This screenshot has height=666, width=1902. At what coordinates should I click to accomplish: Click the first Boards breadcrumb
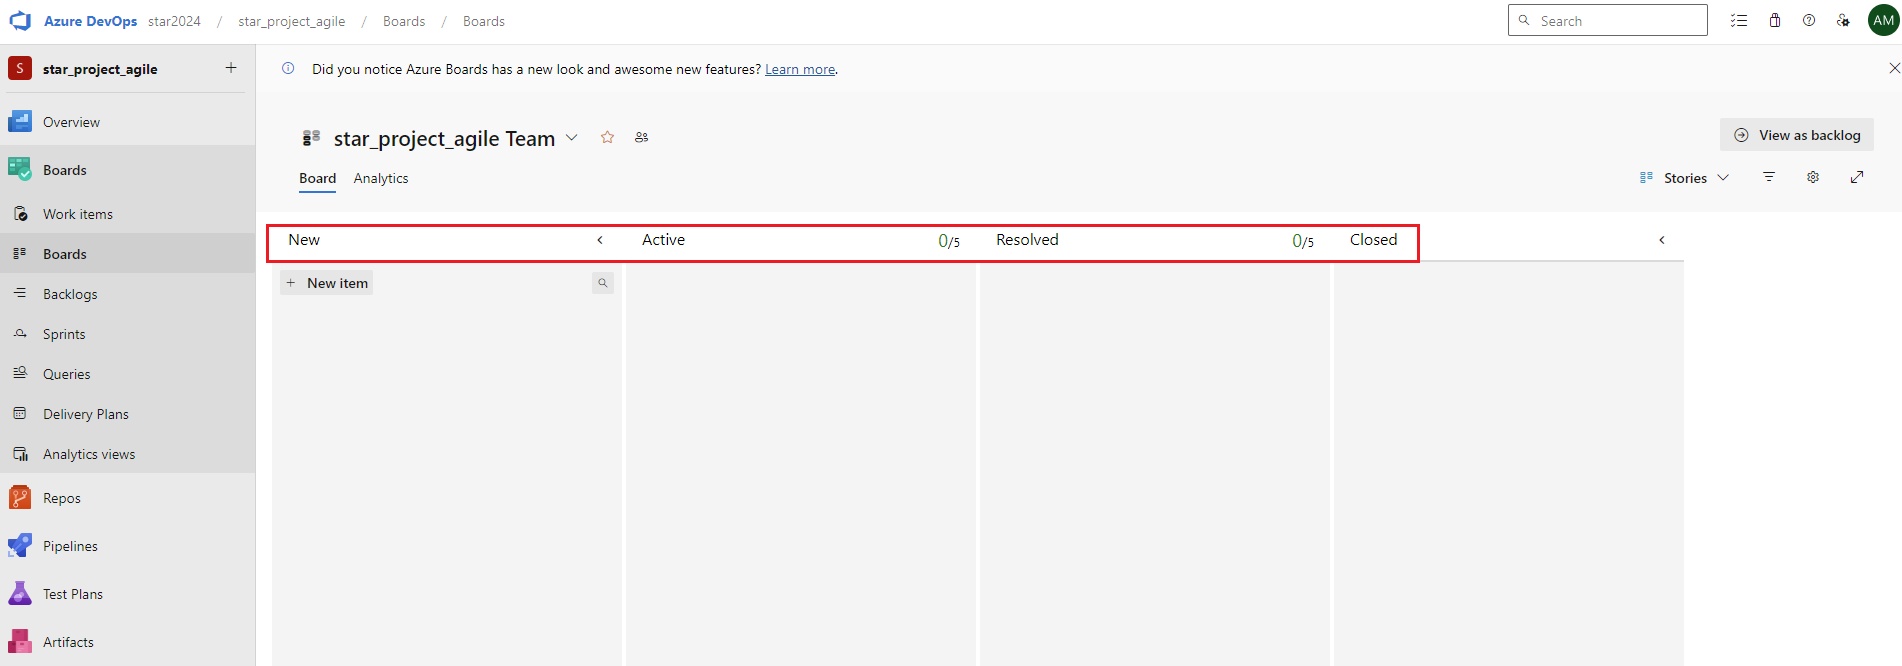click(404, 21)
